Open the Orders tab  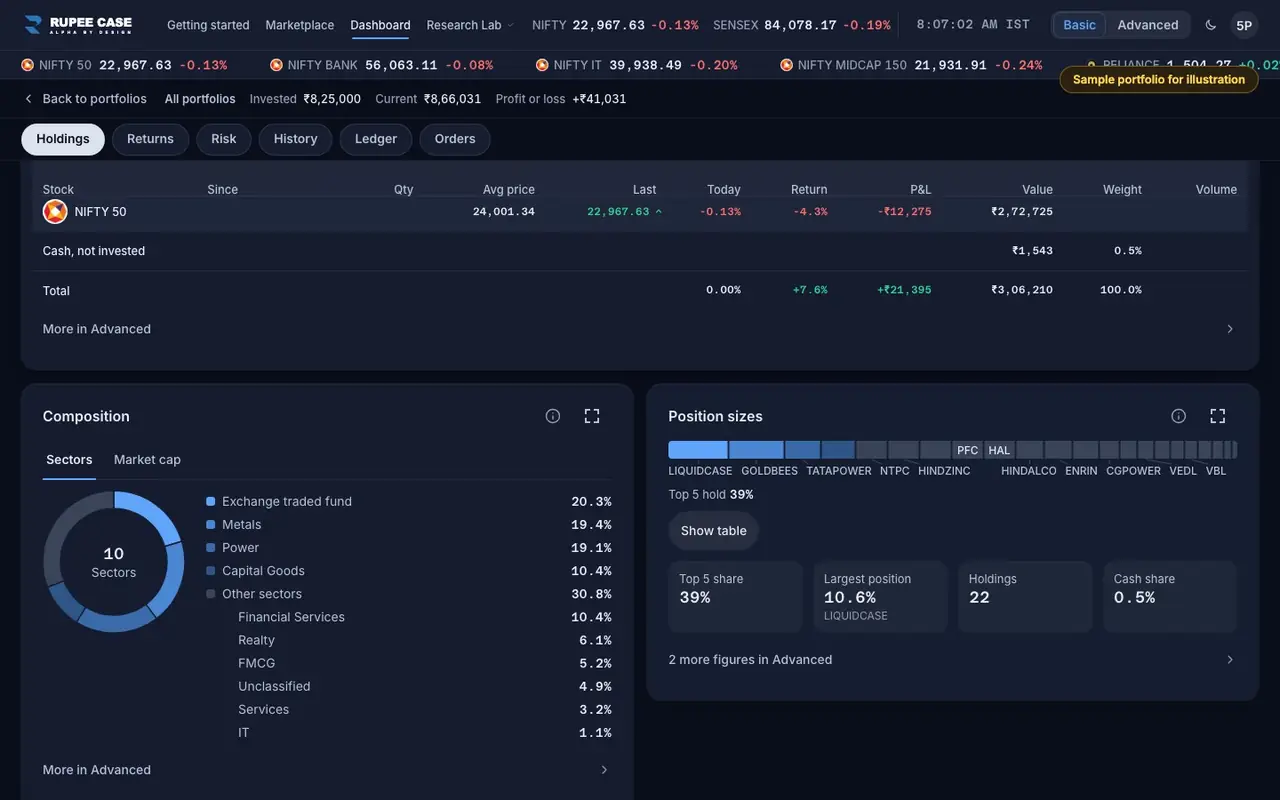[455, 139]
